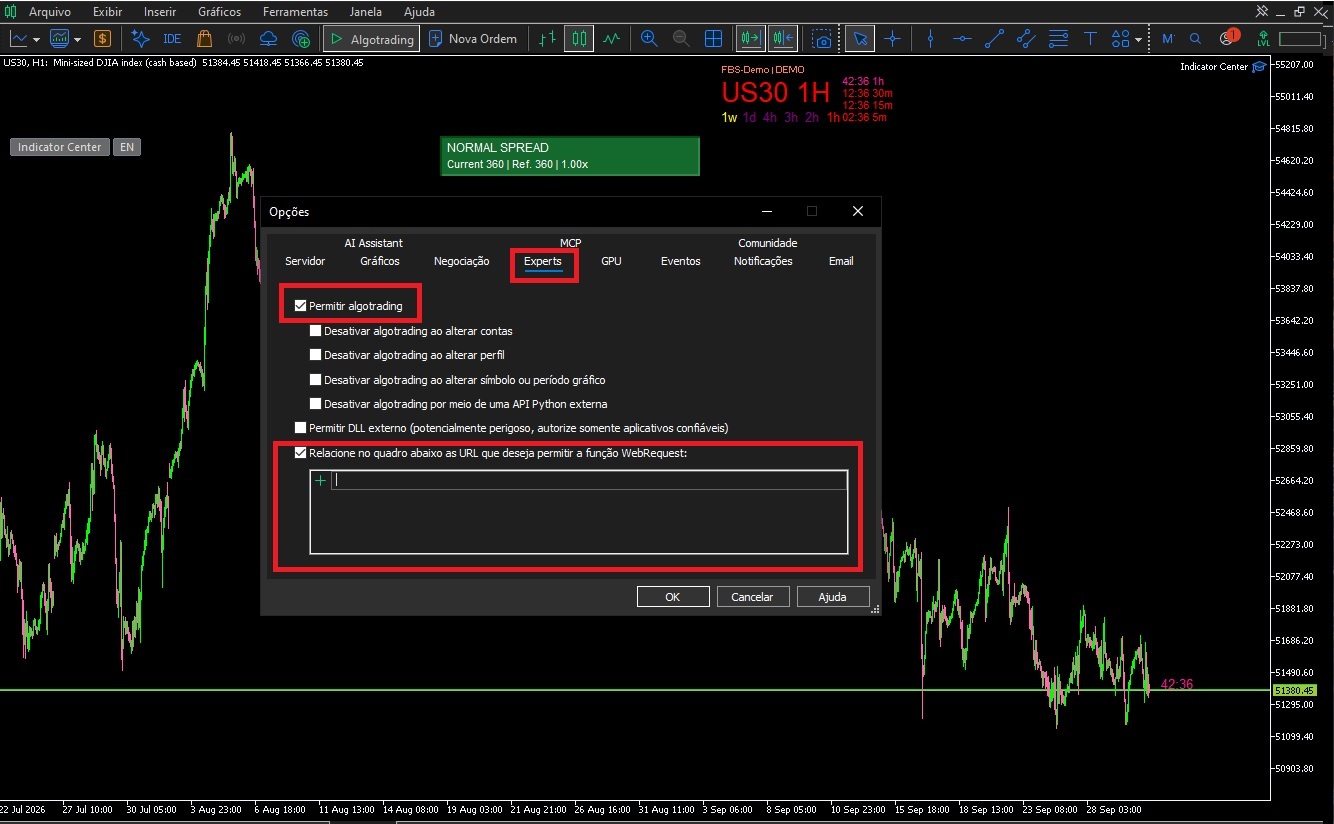
Task: Click the tile windows grid icon
Action: coord(713,39)
